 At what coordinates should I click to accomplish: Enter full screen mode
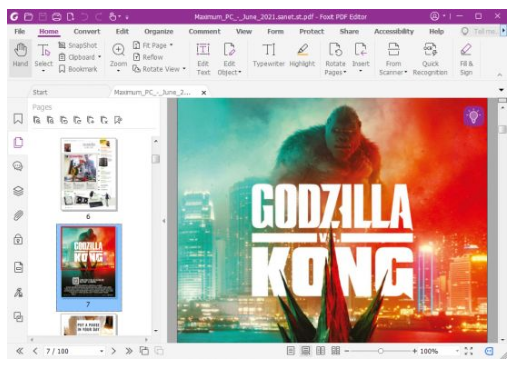pos(469,351)
